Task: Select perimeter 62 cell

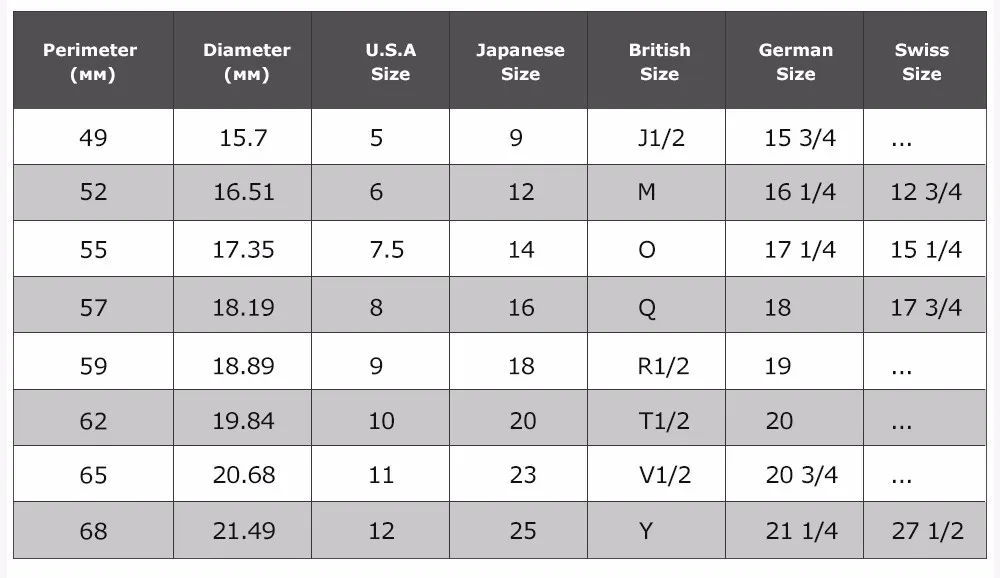Action: point(93,417)
